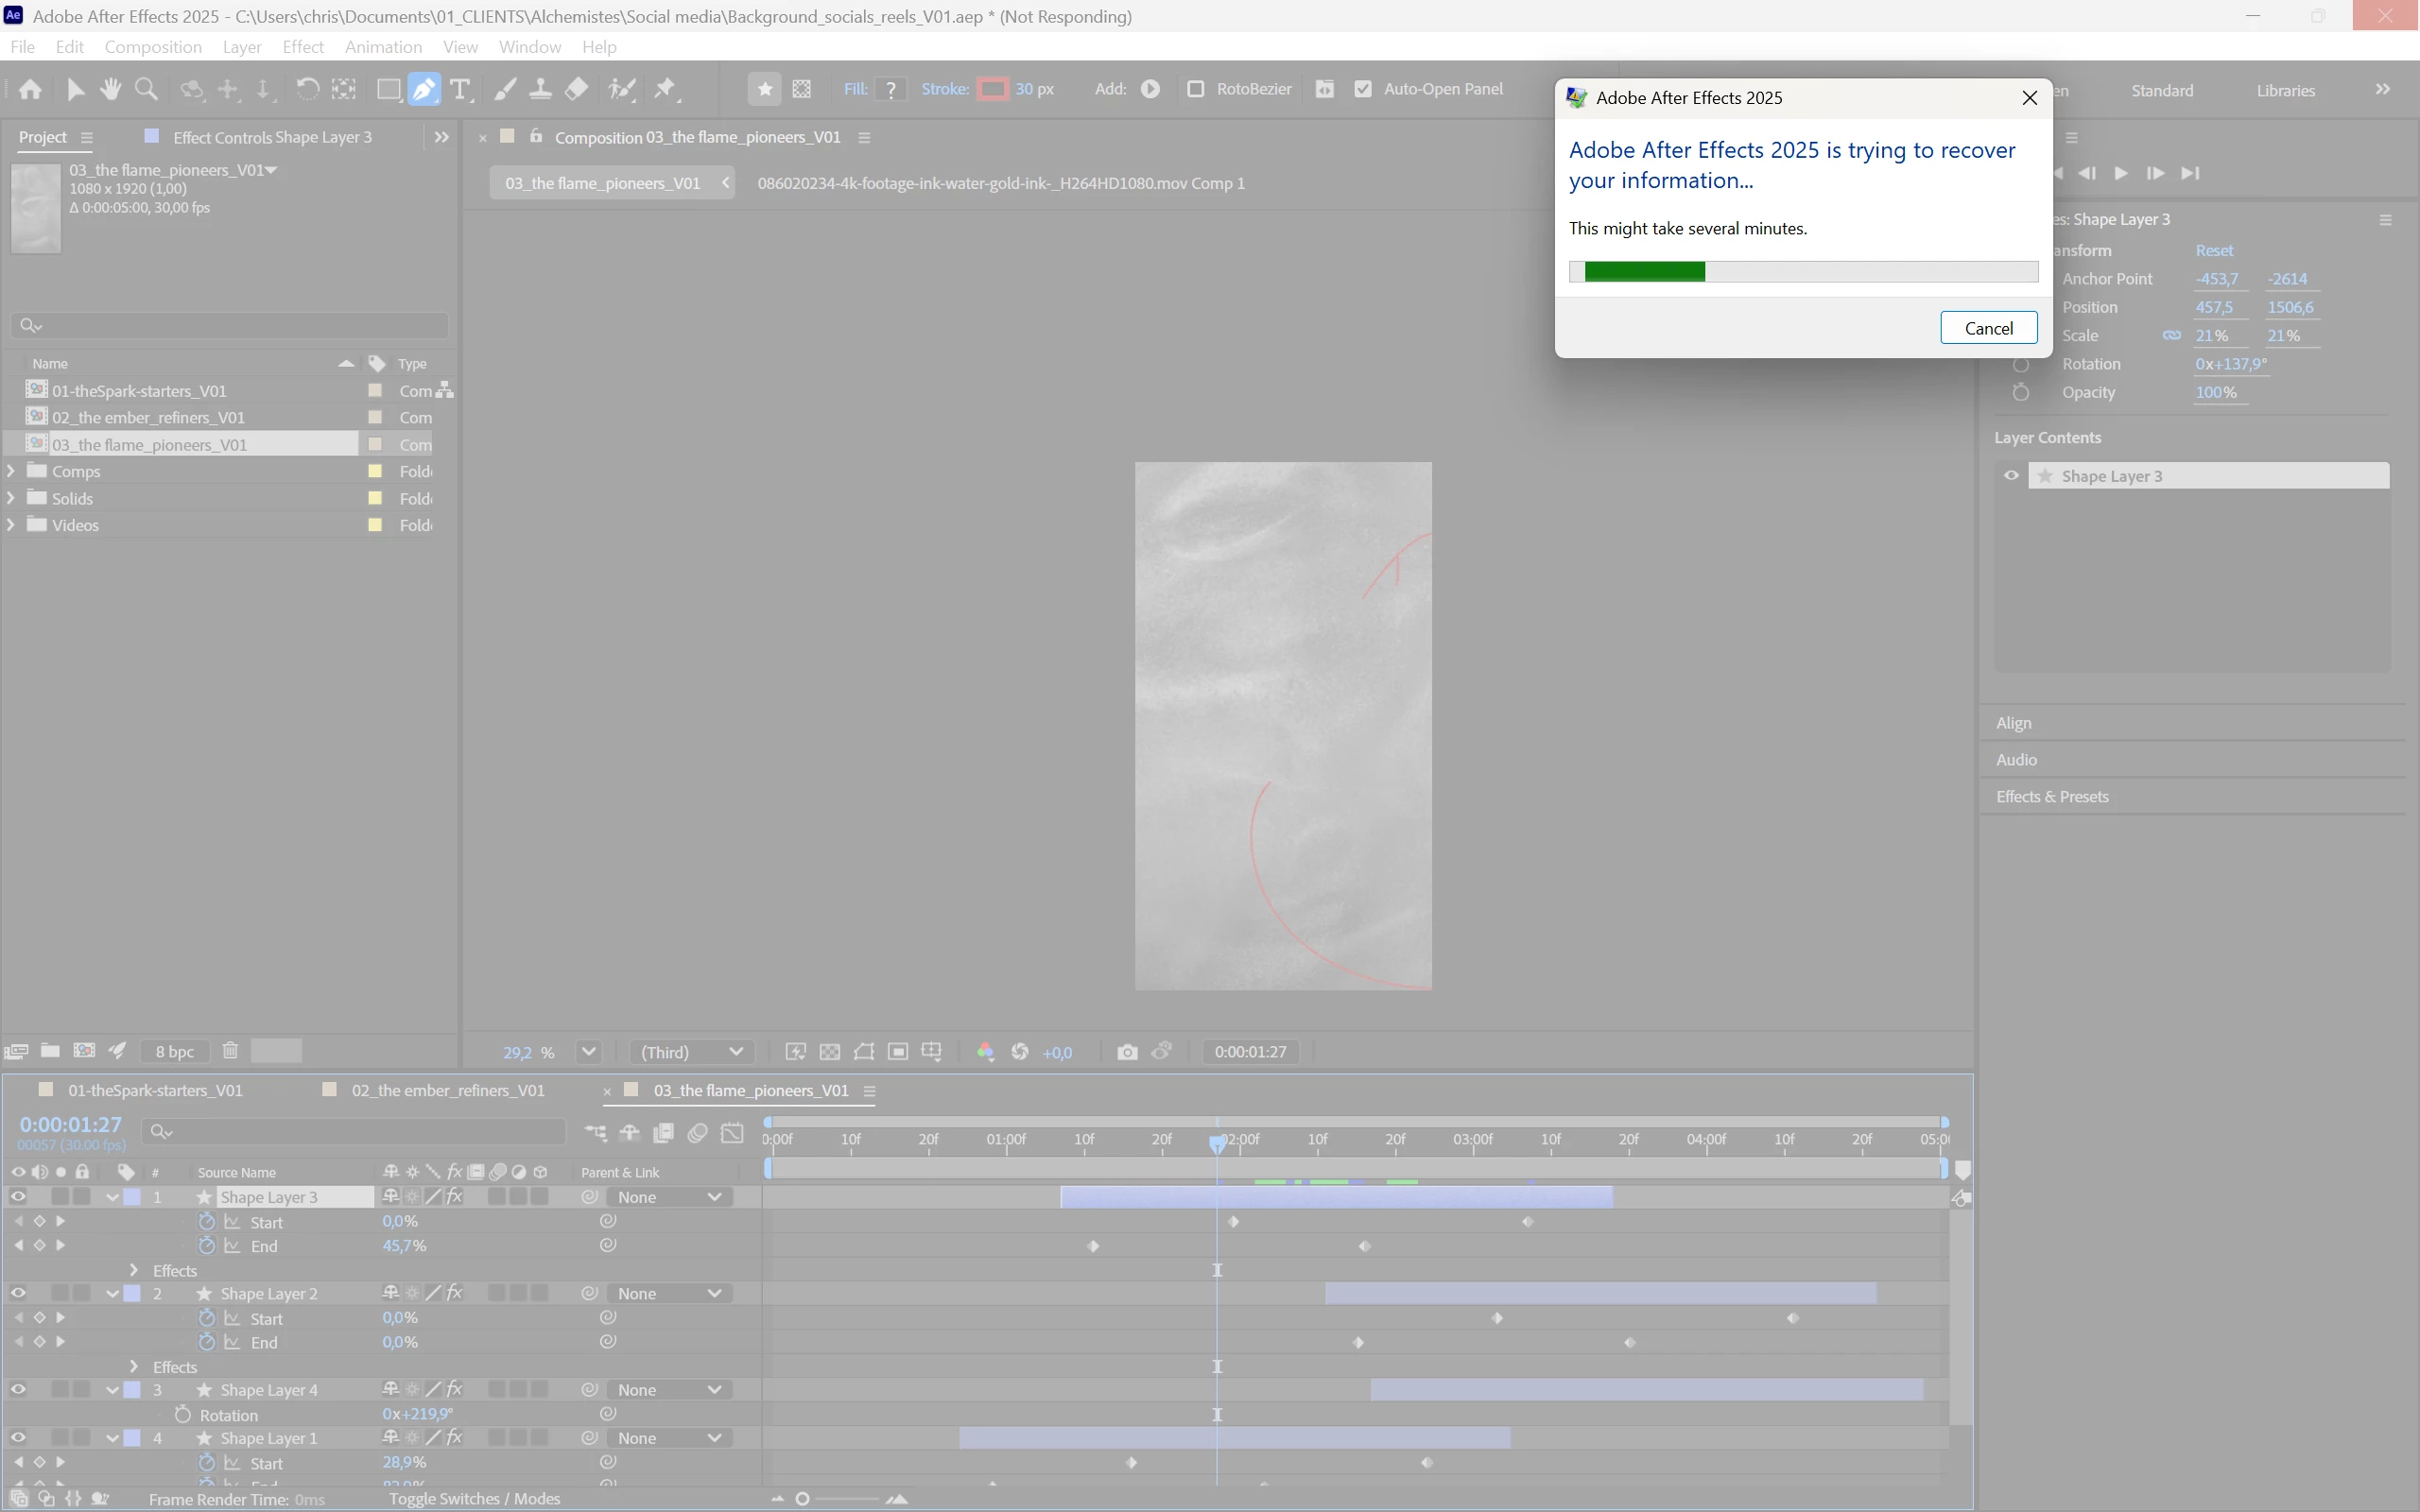
Task: Click the Puppet Pin tool
Action: (665, 89)
